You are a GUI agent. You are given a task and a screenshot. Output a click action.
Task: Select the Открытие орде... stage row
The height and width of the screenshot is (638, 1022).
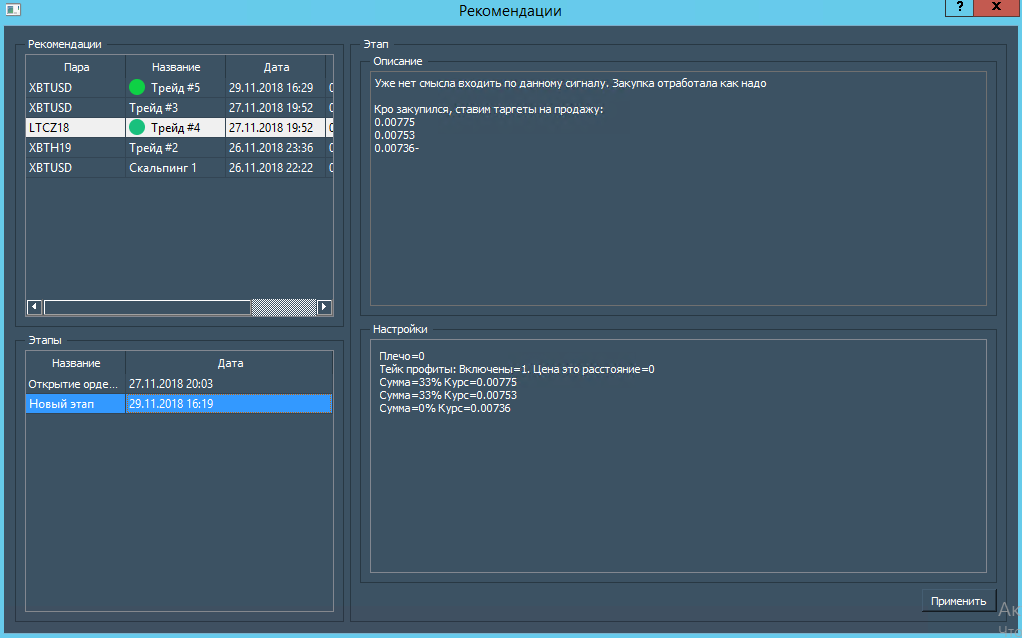coord(75,384)
